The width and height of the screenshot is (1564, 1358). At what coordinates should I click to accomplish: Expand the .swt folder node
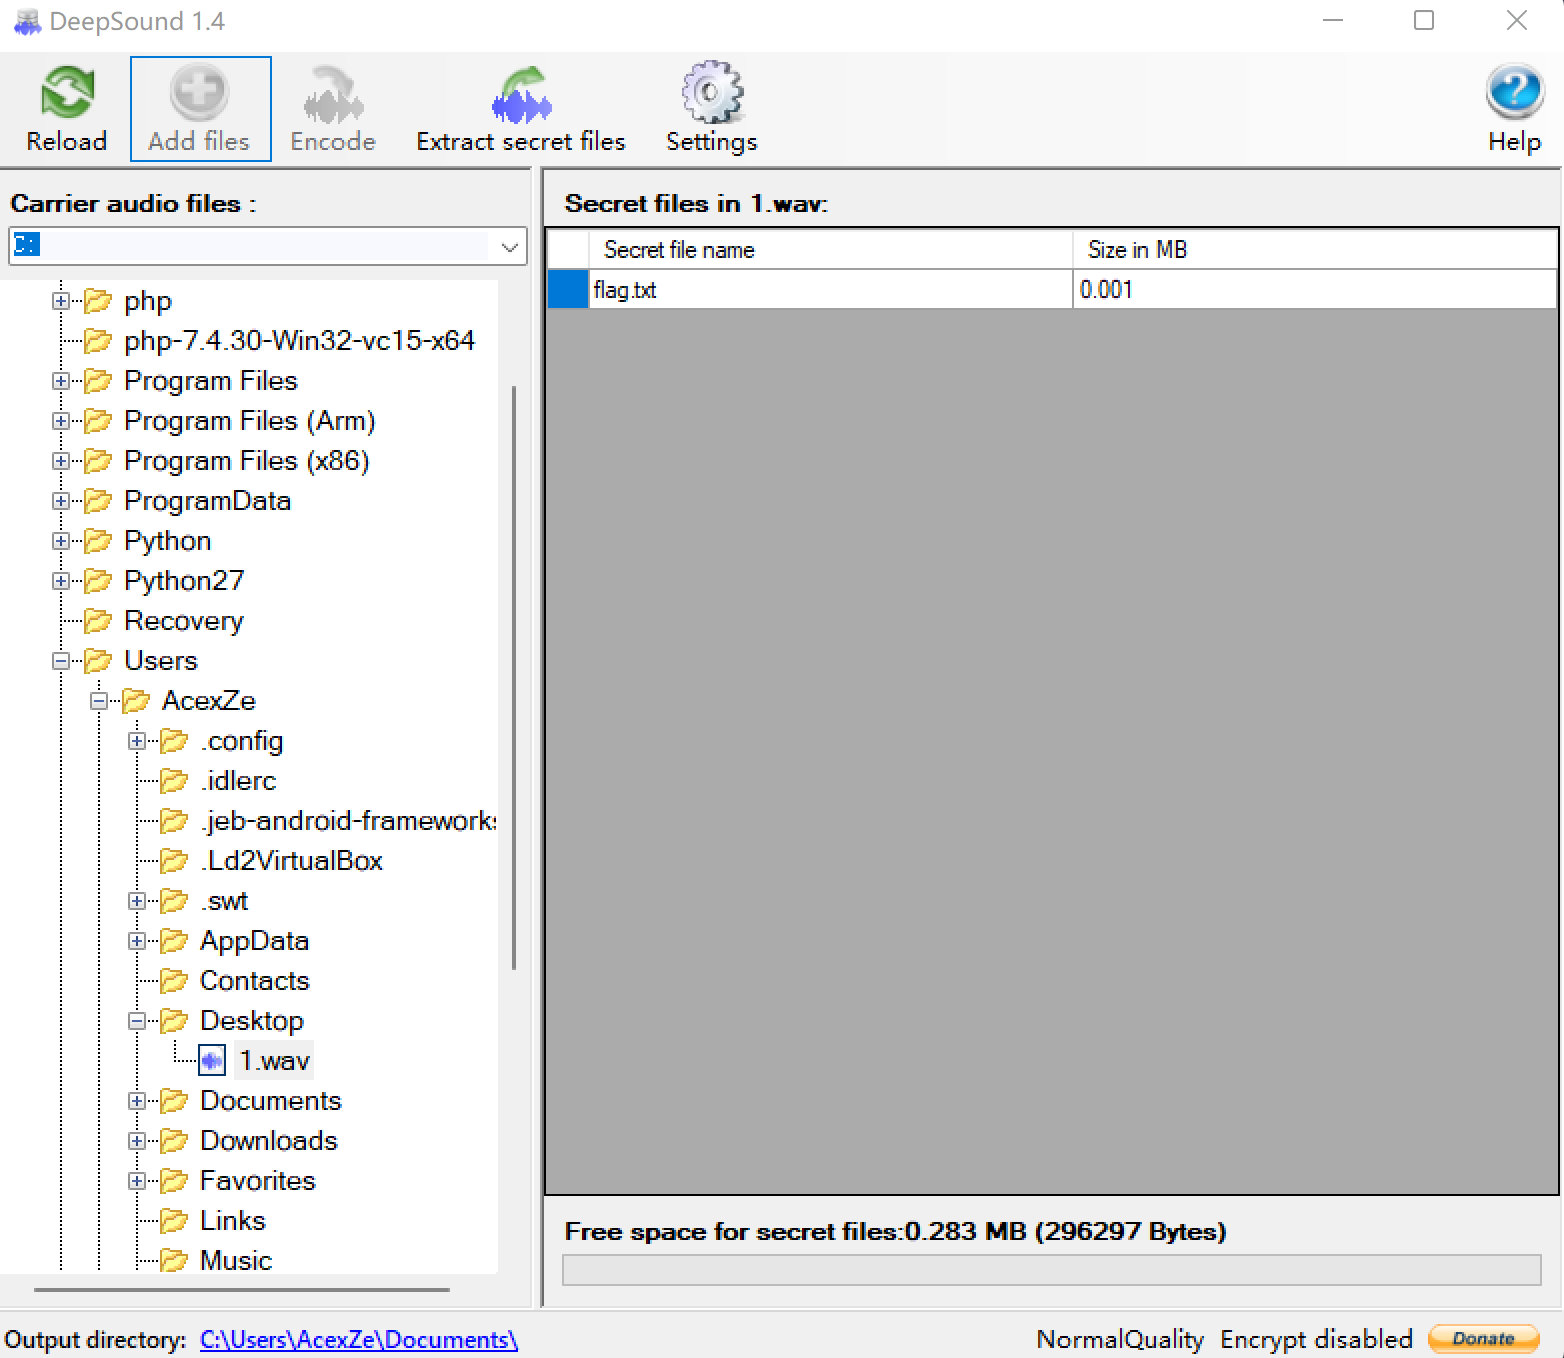click(137, 900)
